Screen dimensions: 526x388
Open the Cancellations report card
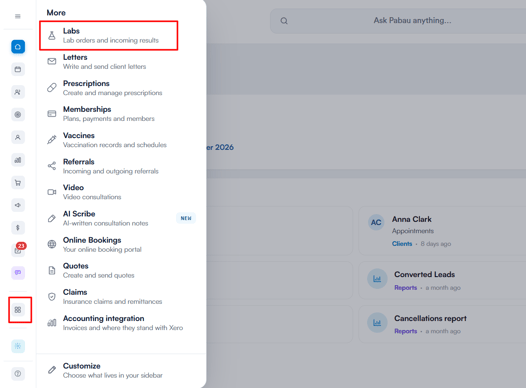click(442, 324)
